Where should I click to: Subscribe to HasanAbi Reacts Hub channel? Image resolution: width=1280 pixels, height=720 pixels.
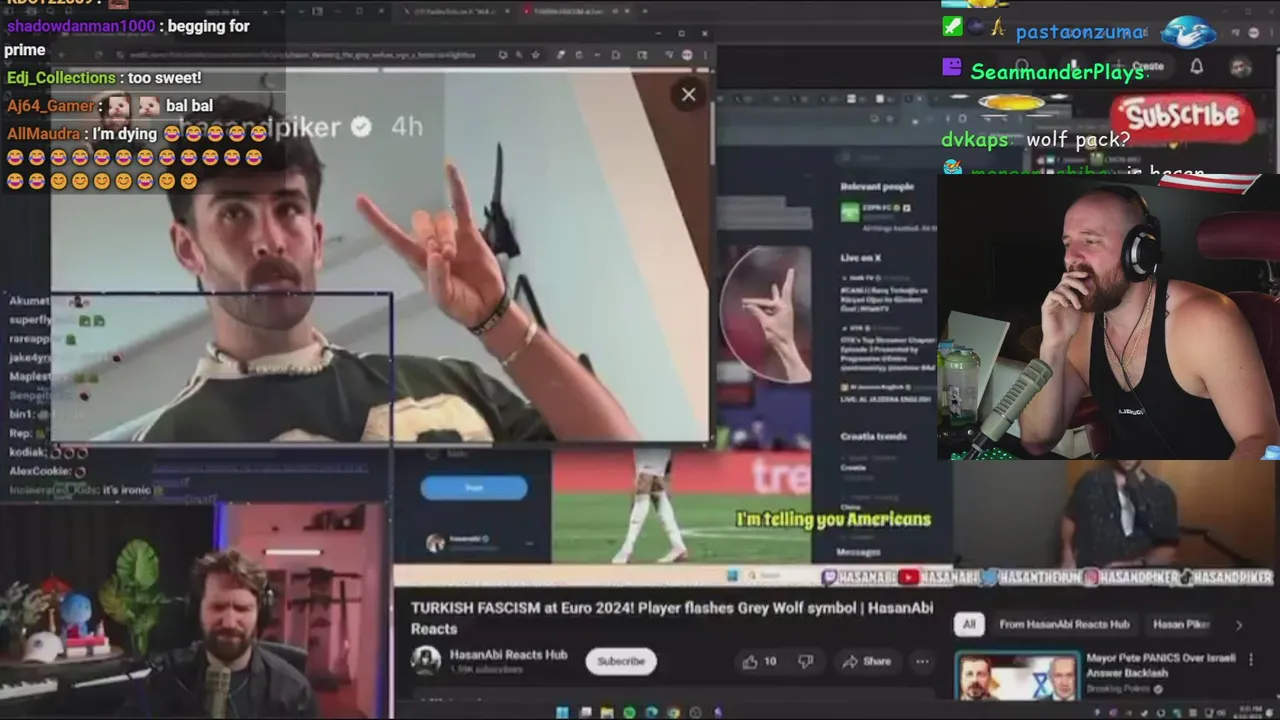click(x=621, y=661)
